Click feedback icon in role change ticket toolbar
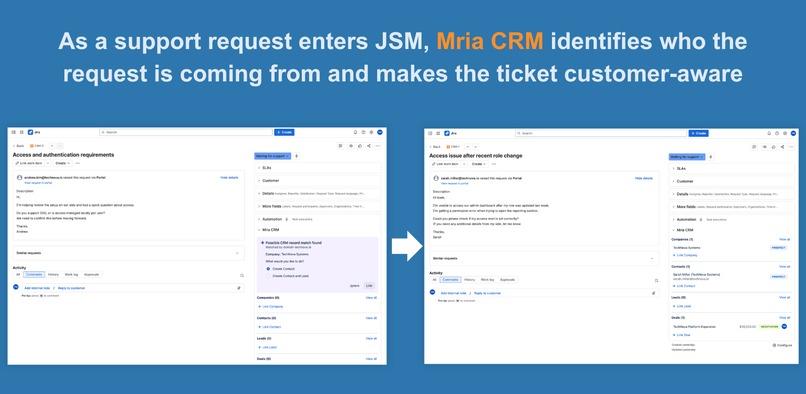Viewport: 806px width, 394px height. [x=754, y=147]
